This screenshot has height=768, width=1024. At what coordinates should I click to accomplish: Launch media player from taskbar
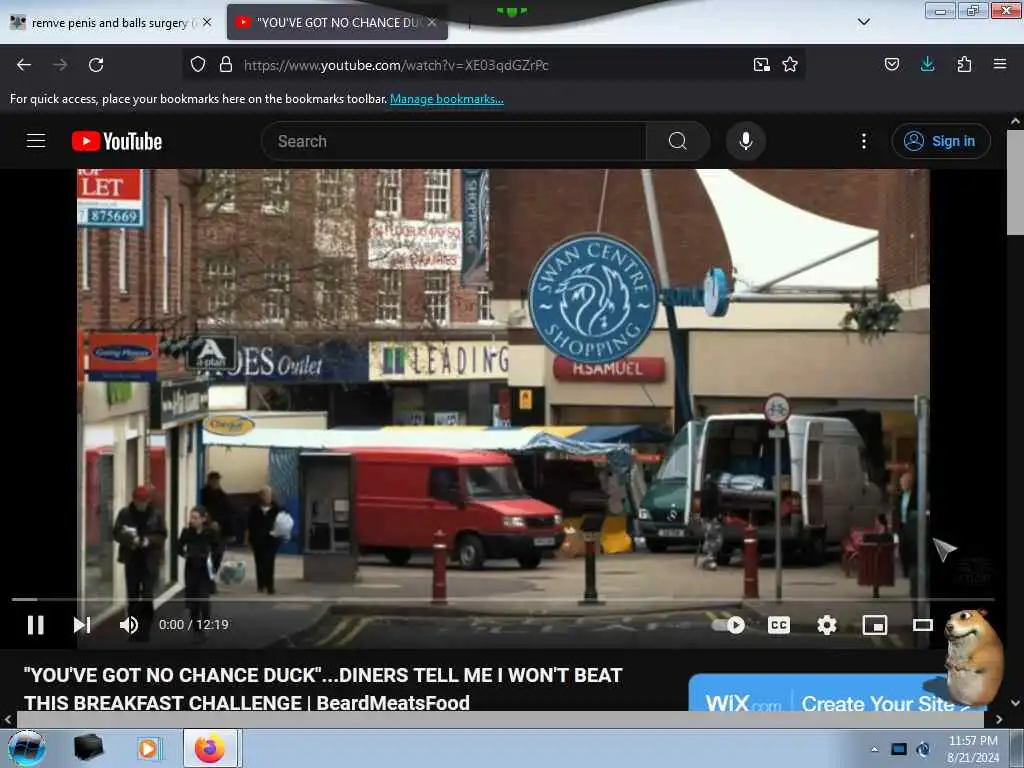(149, 748)
